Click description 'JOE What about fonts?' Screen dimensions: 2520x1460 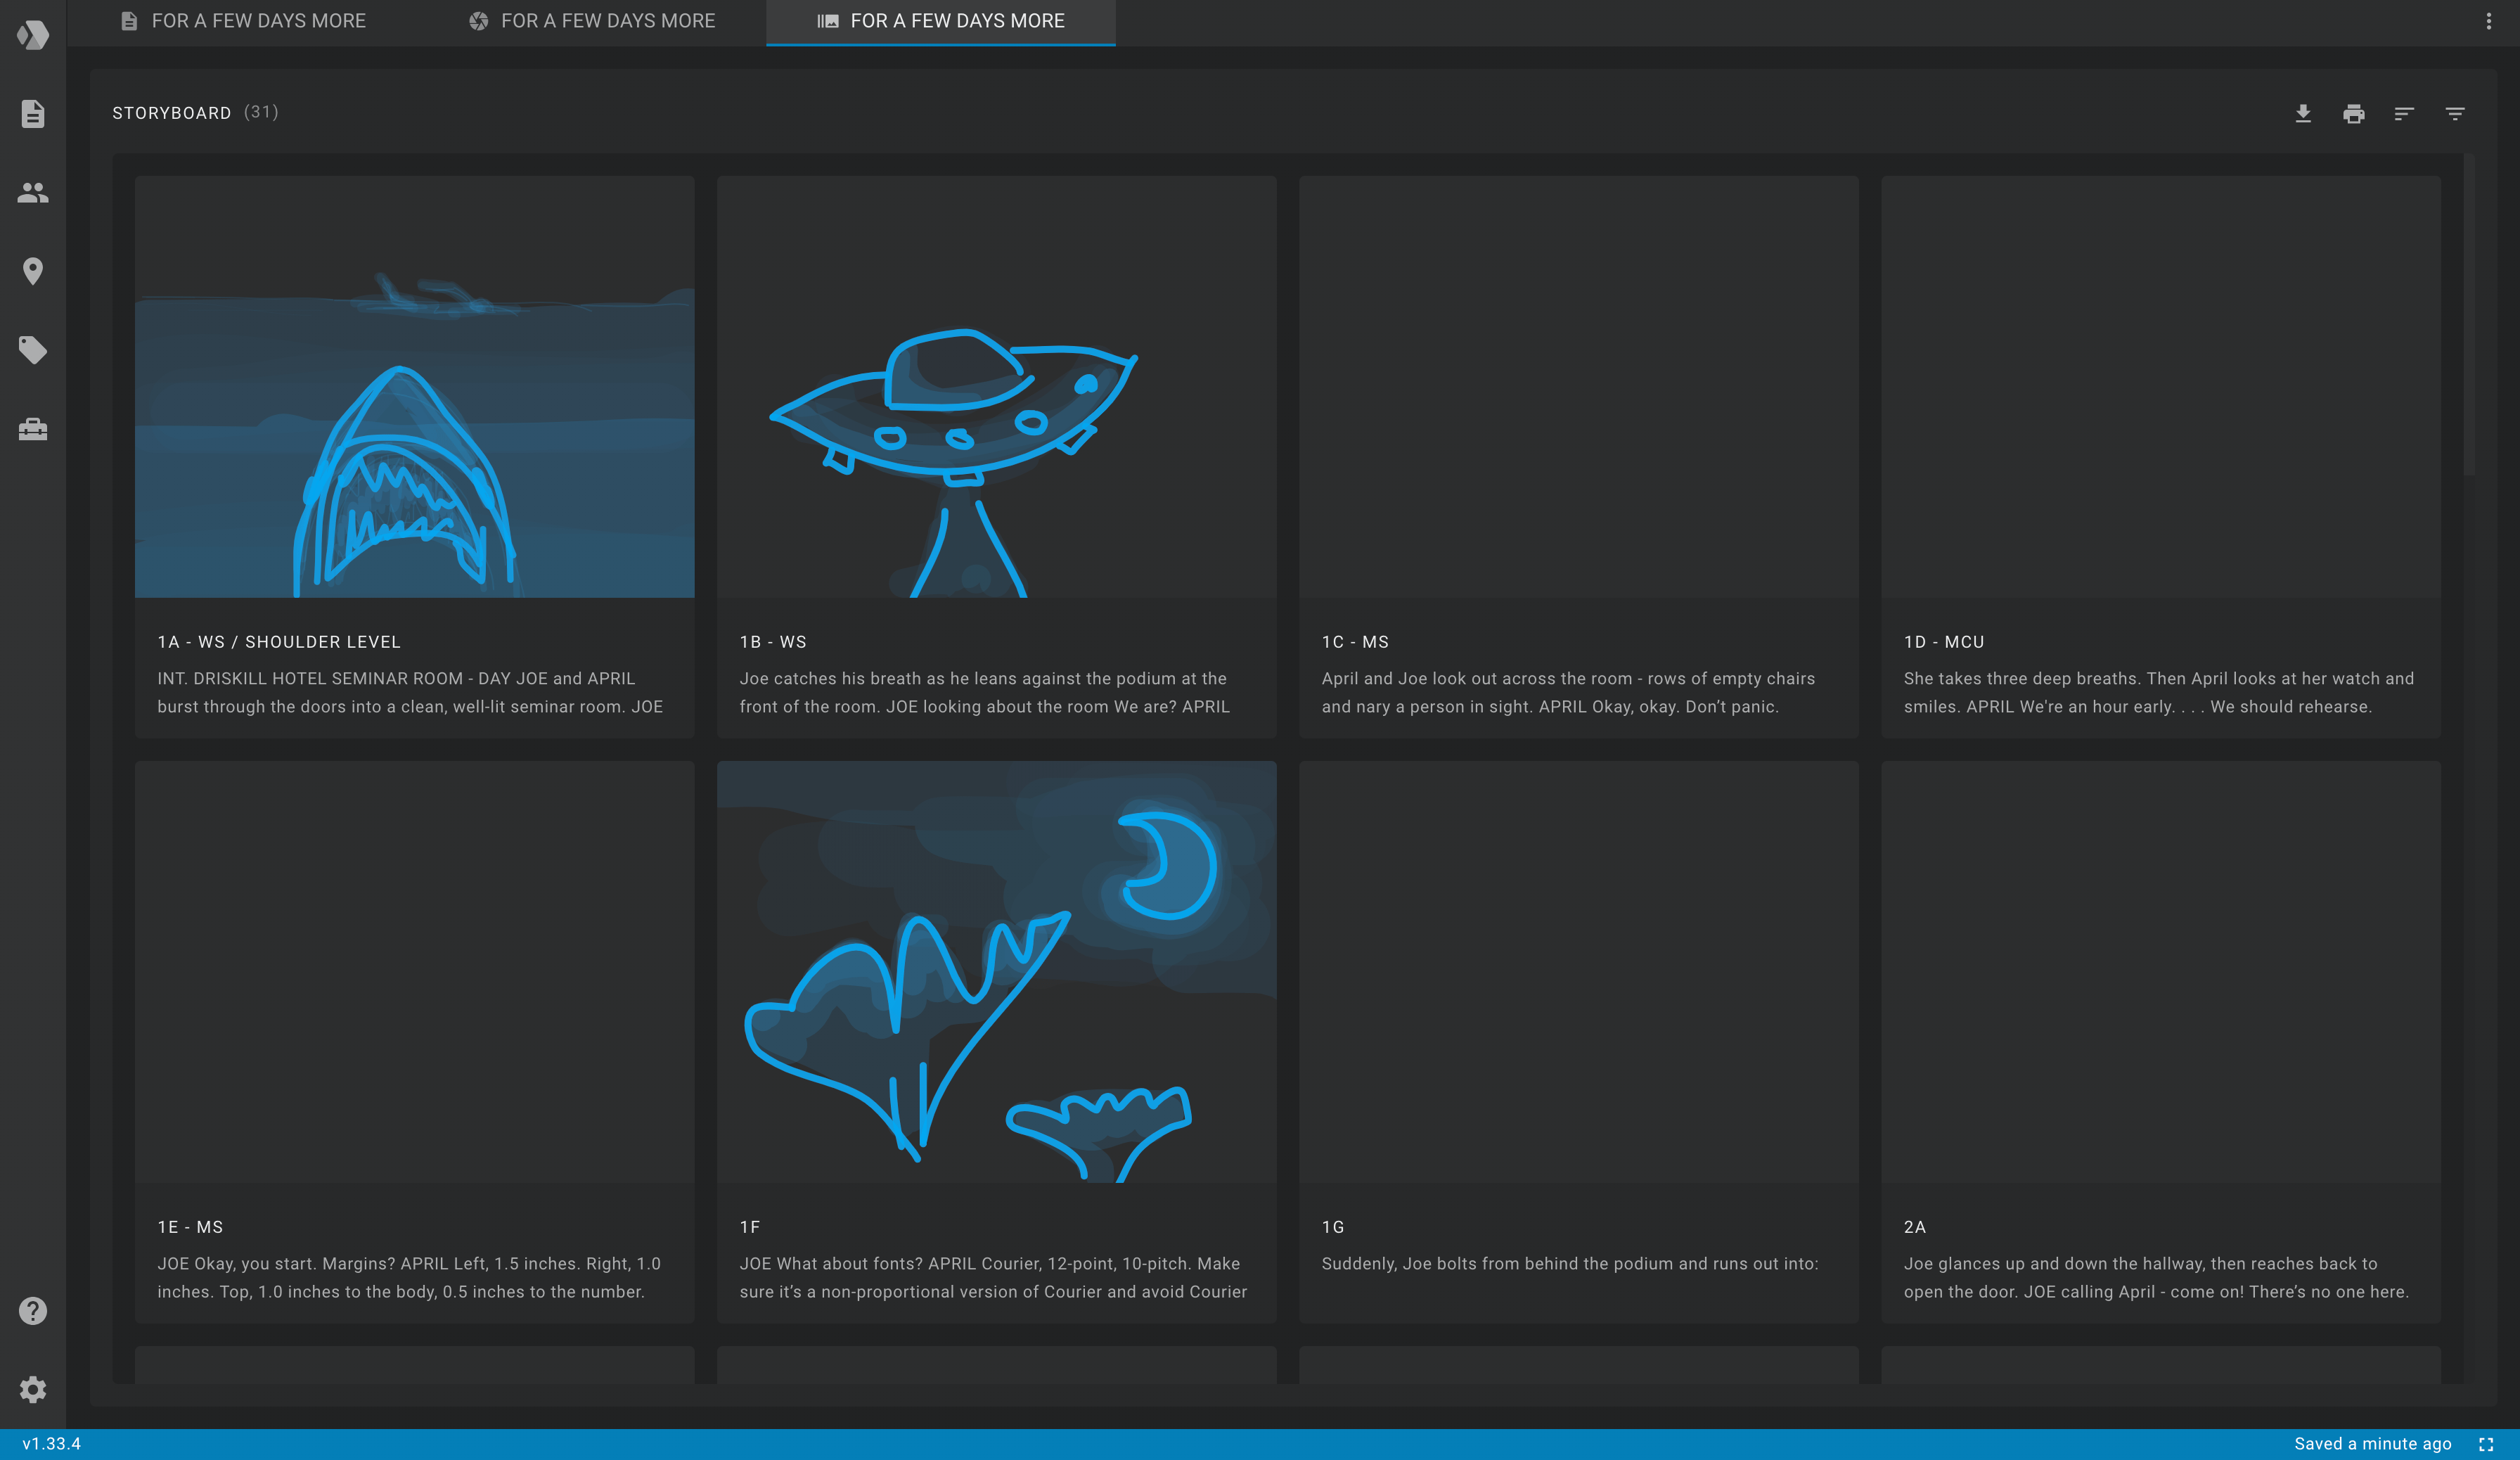(993, 1277)
